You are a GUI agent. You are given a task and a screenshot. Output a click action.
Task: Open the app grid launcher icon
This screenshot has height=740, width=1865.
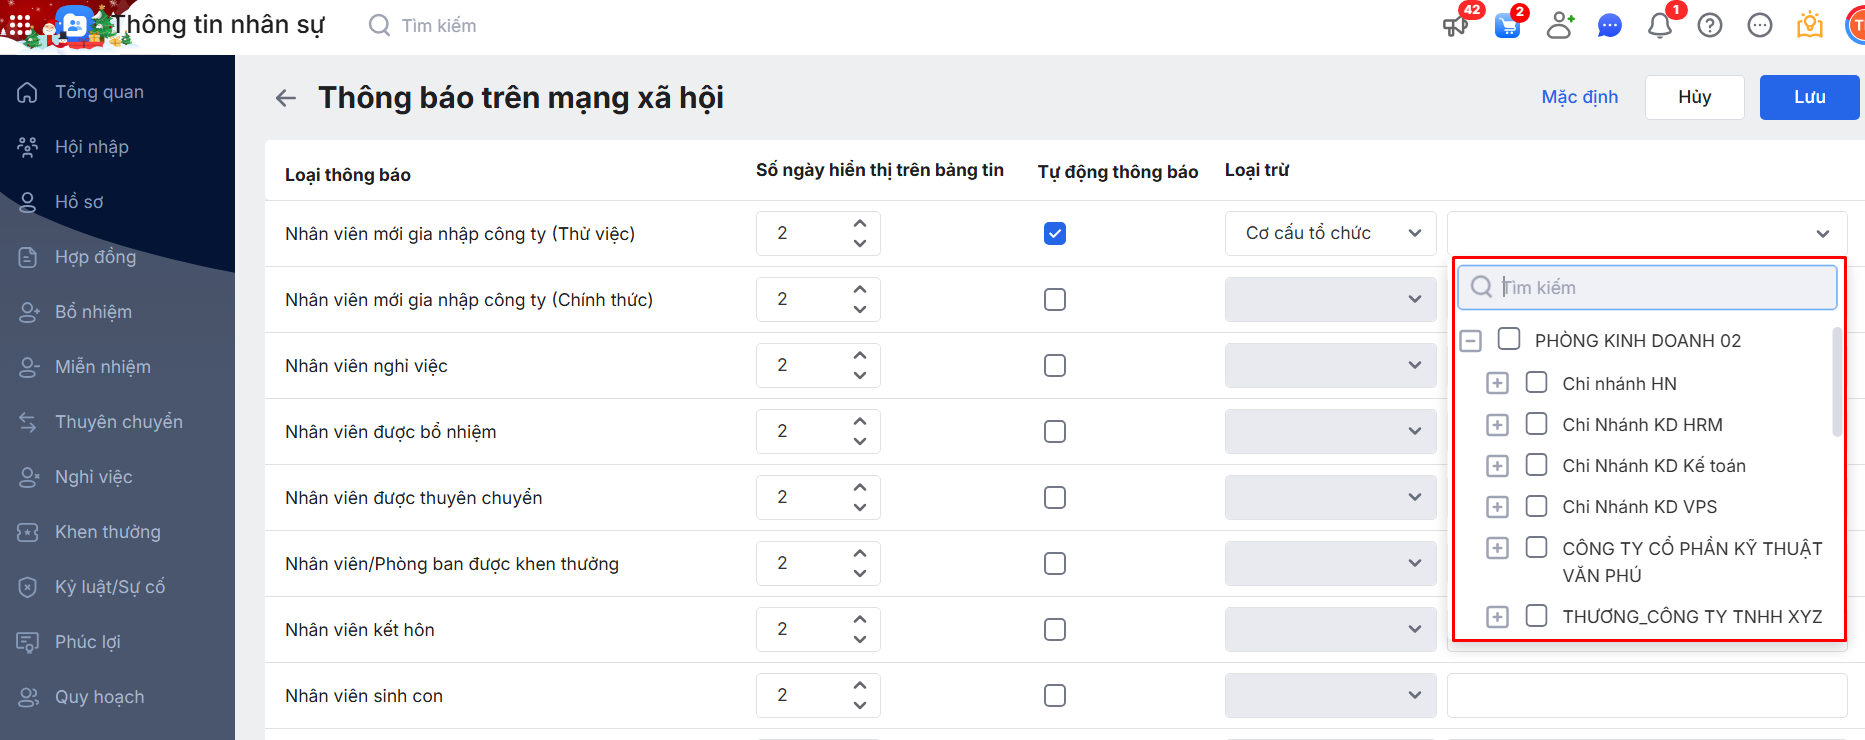tap(20, 24)
